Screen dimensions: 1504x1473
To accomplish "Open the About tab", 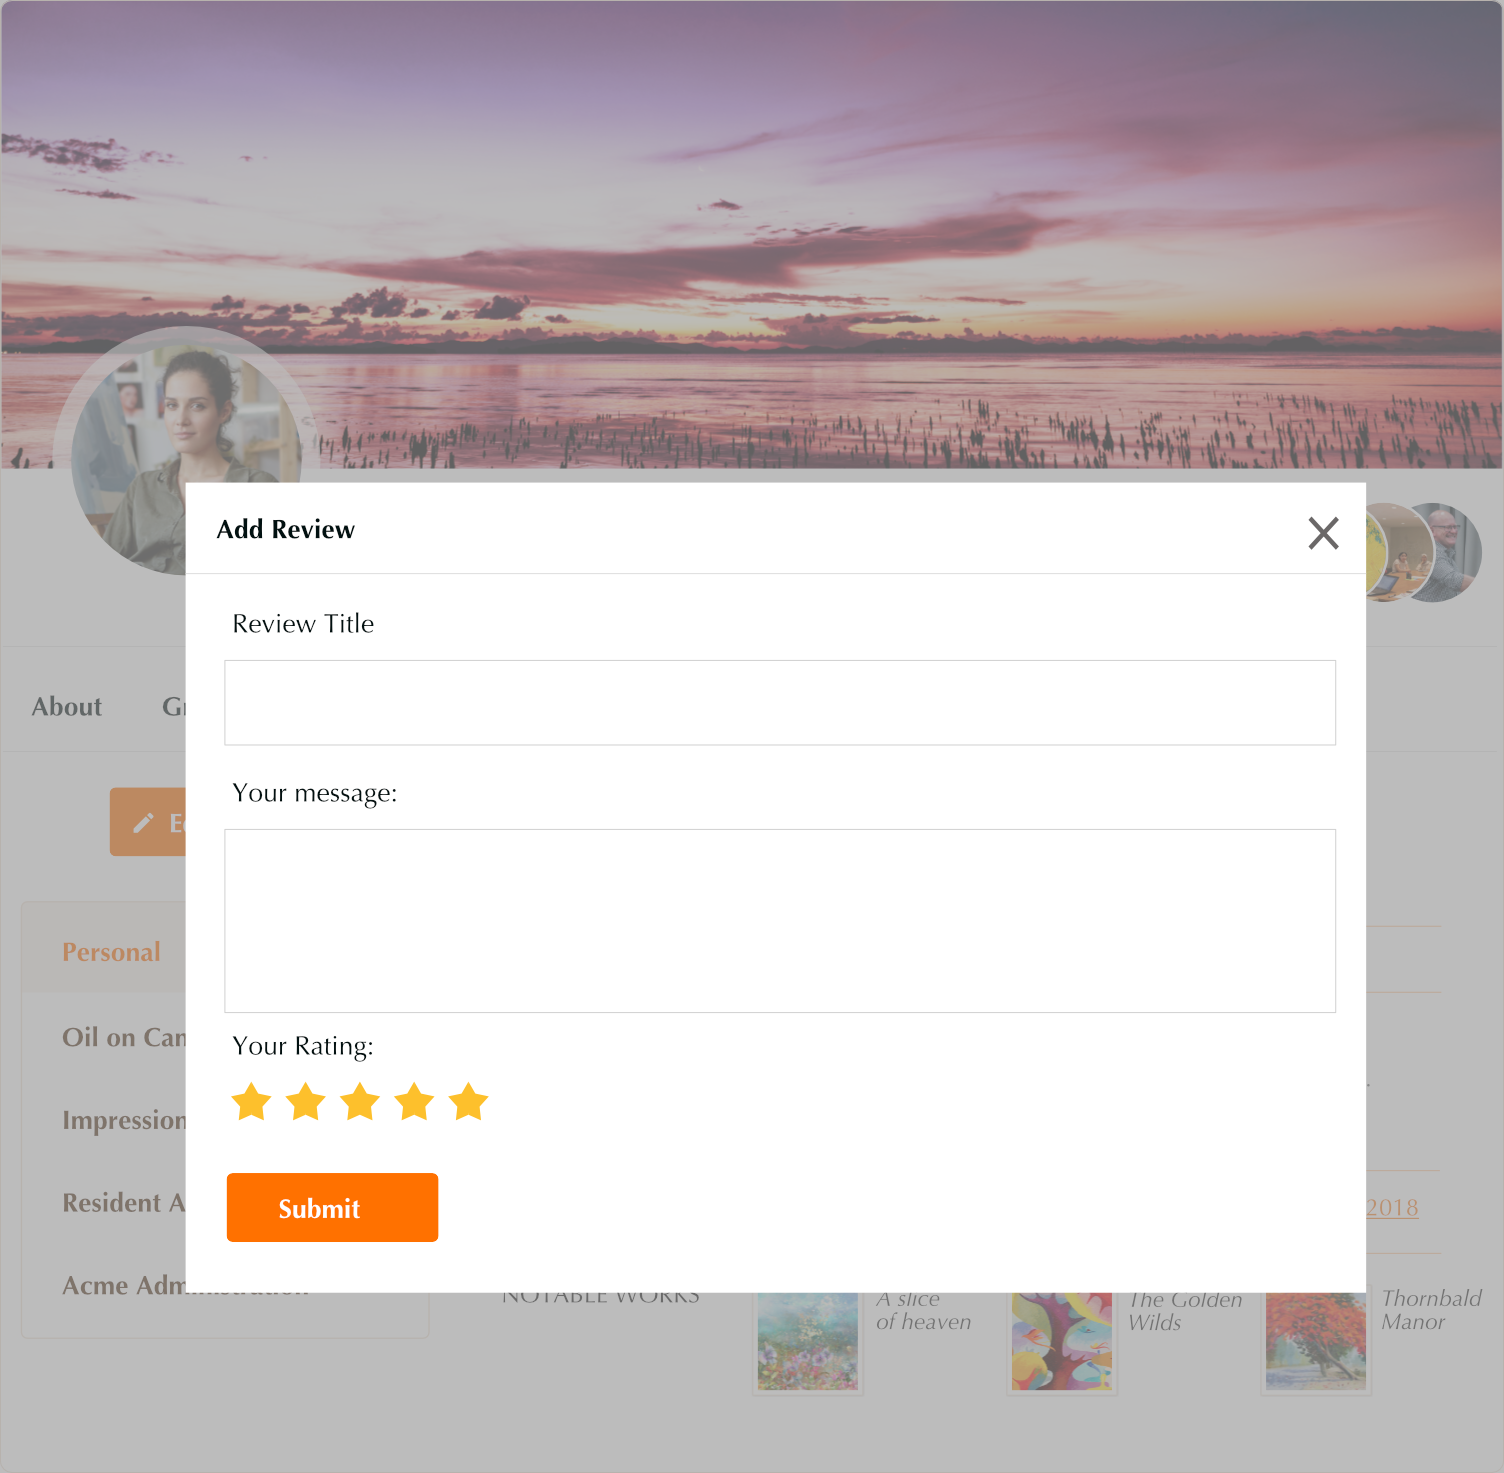I will coord(67,707).
